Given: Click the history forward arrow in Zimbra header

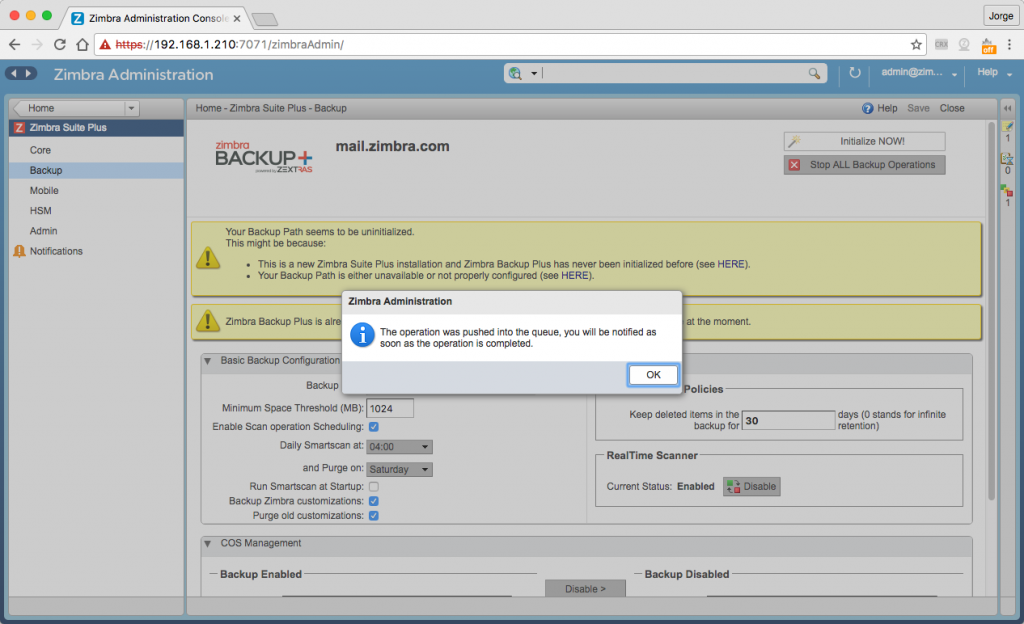Looking at the screenshot, I should click(x=29, y=74).
